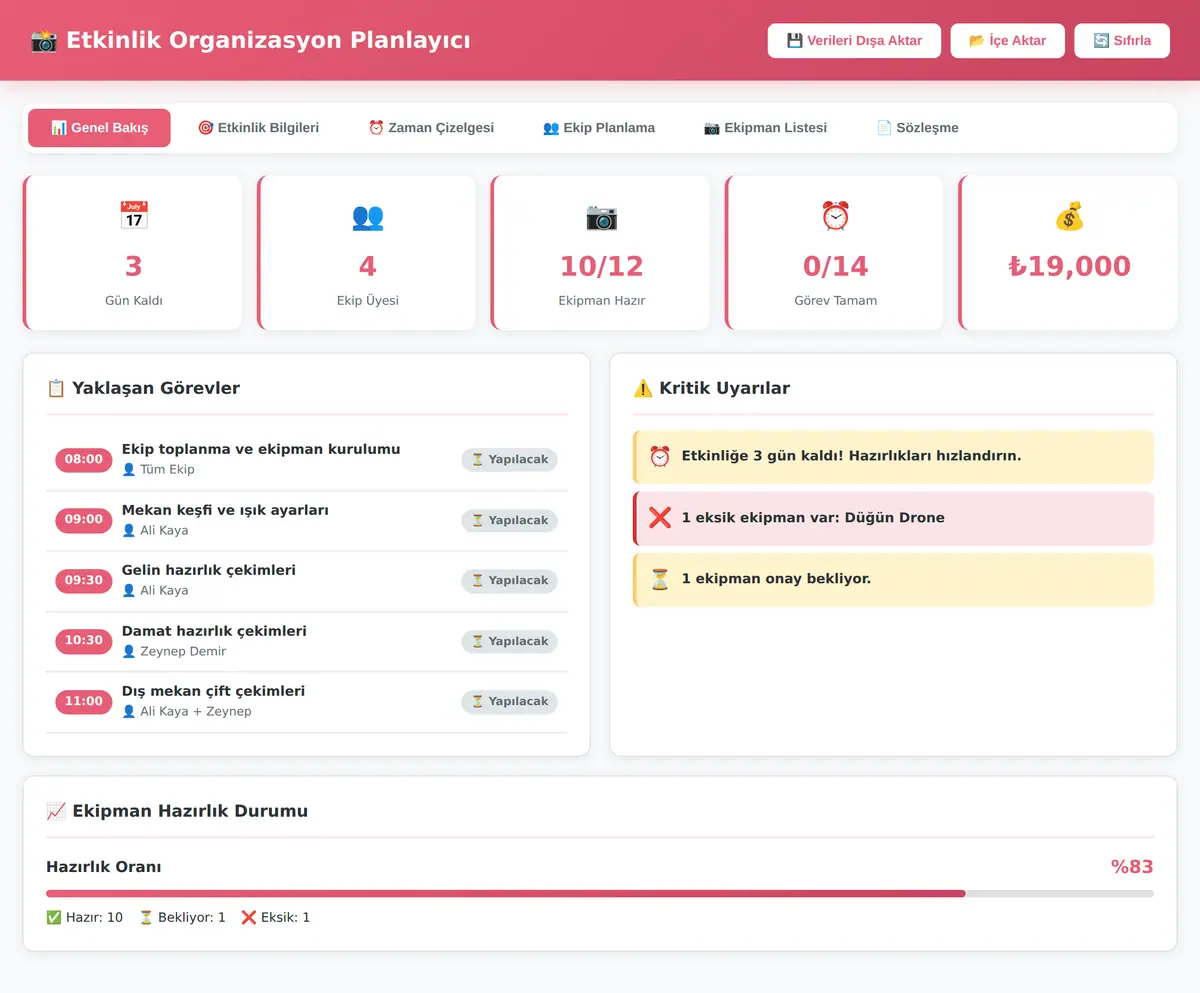Click Yapılacak badge on Gelin hazırlık çekimleri
The width and height of the screenshot is (1200, 993).
(x=510, y=580)
